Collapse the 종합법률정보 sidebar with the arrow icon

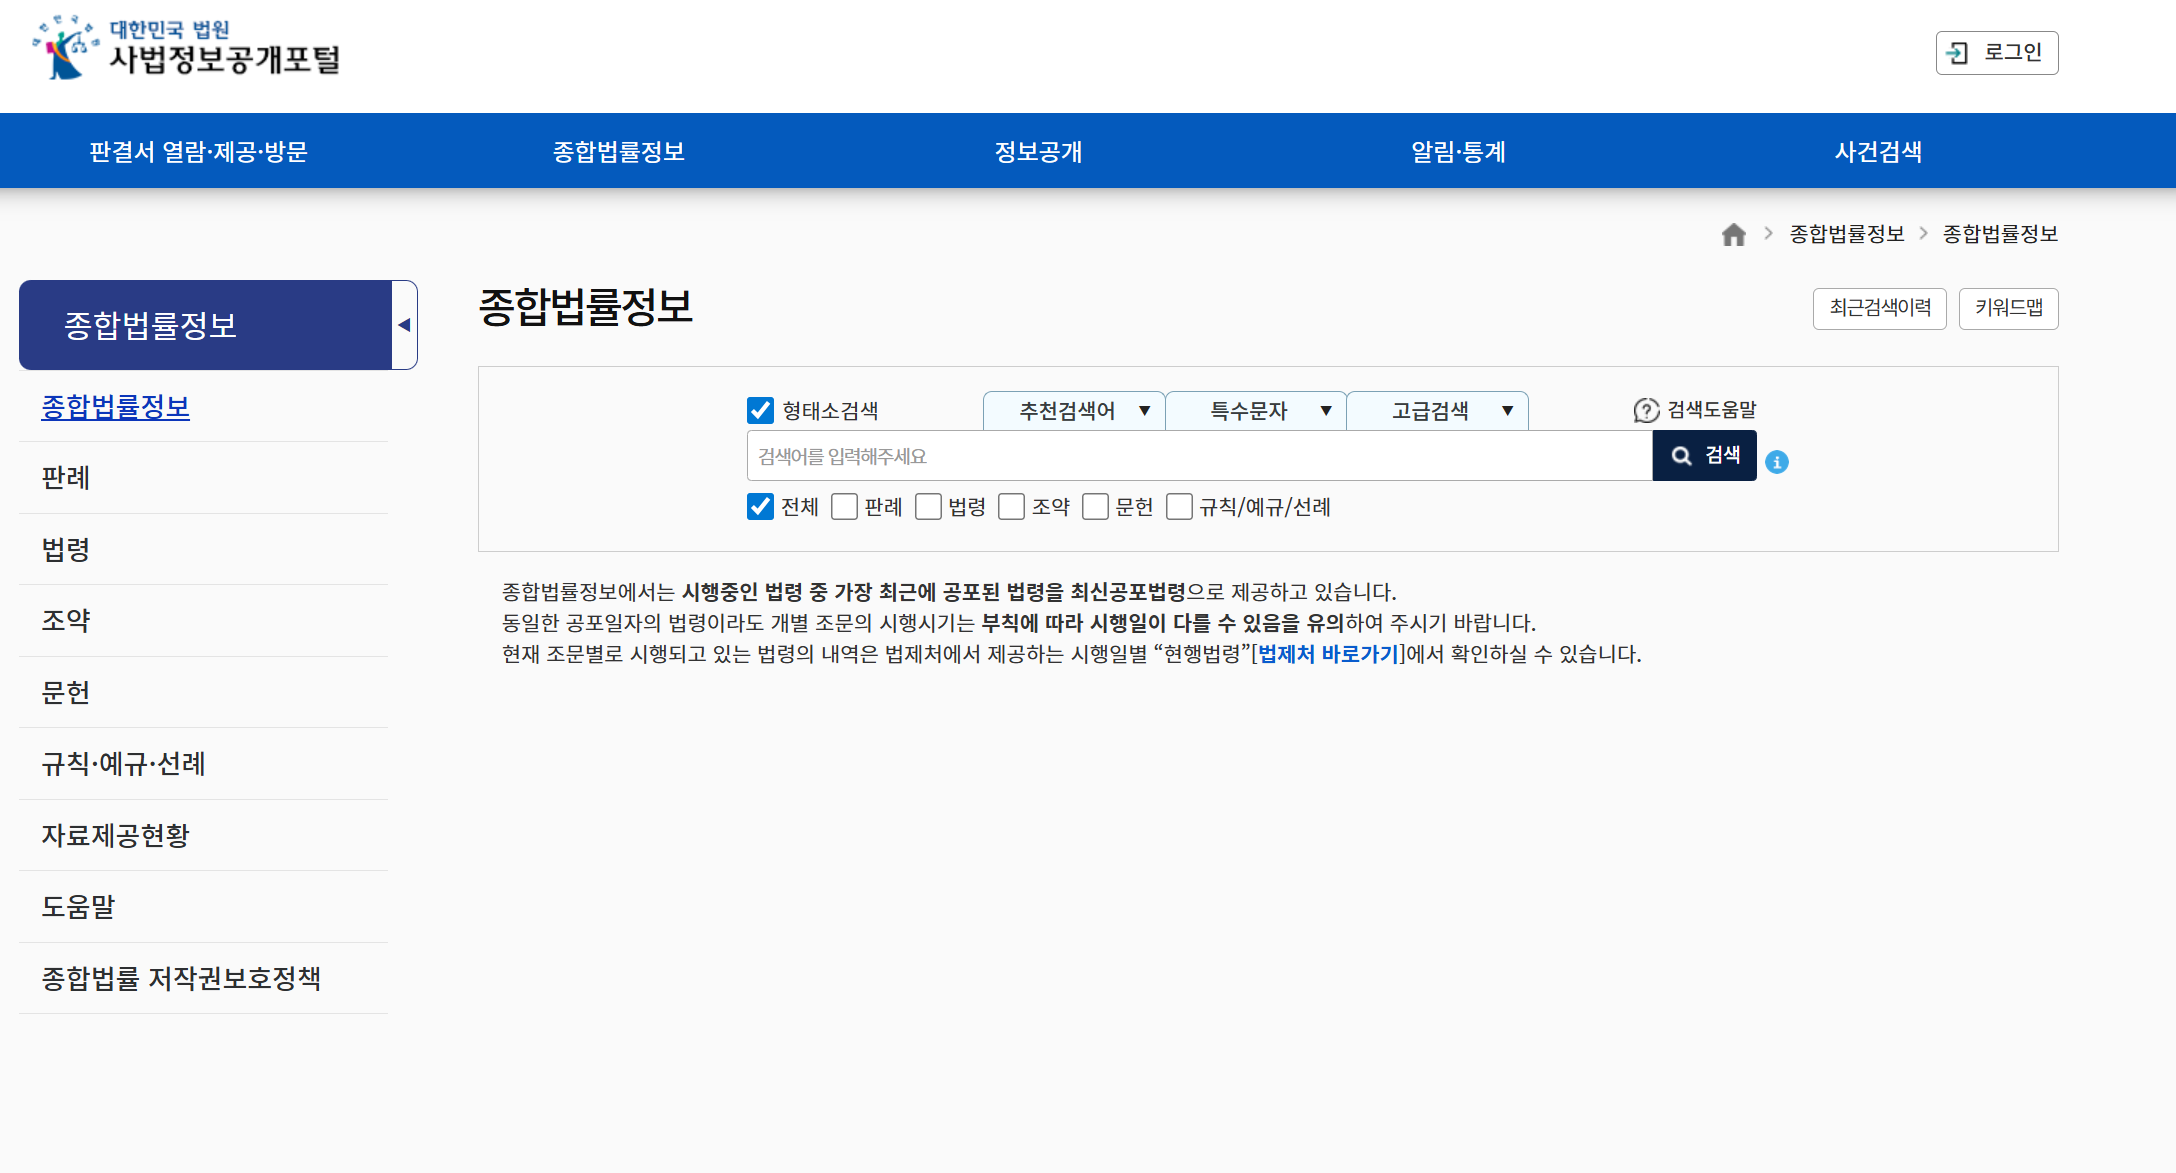[405, 324]
